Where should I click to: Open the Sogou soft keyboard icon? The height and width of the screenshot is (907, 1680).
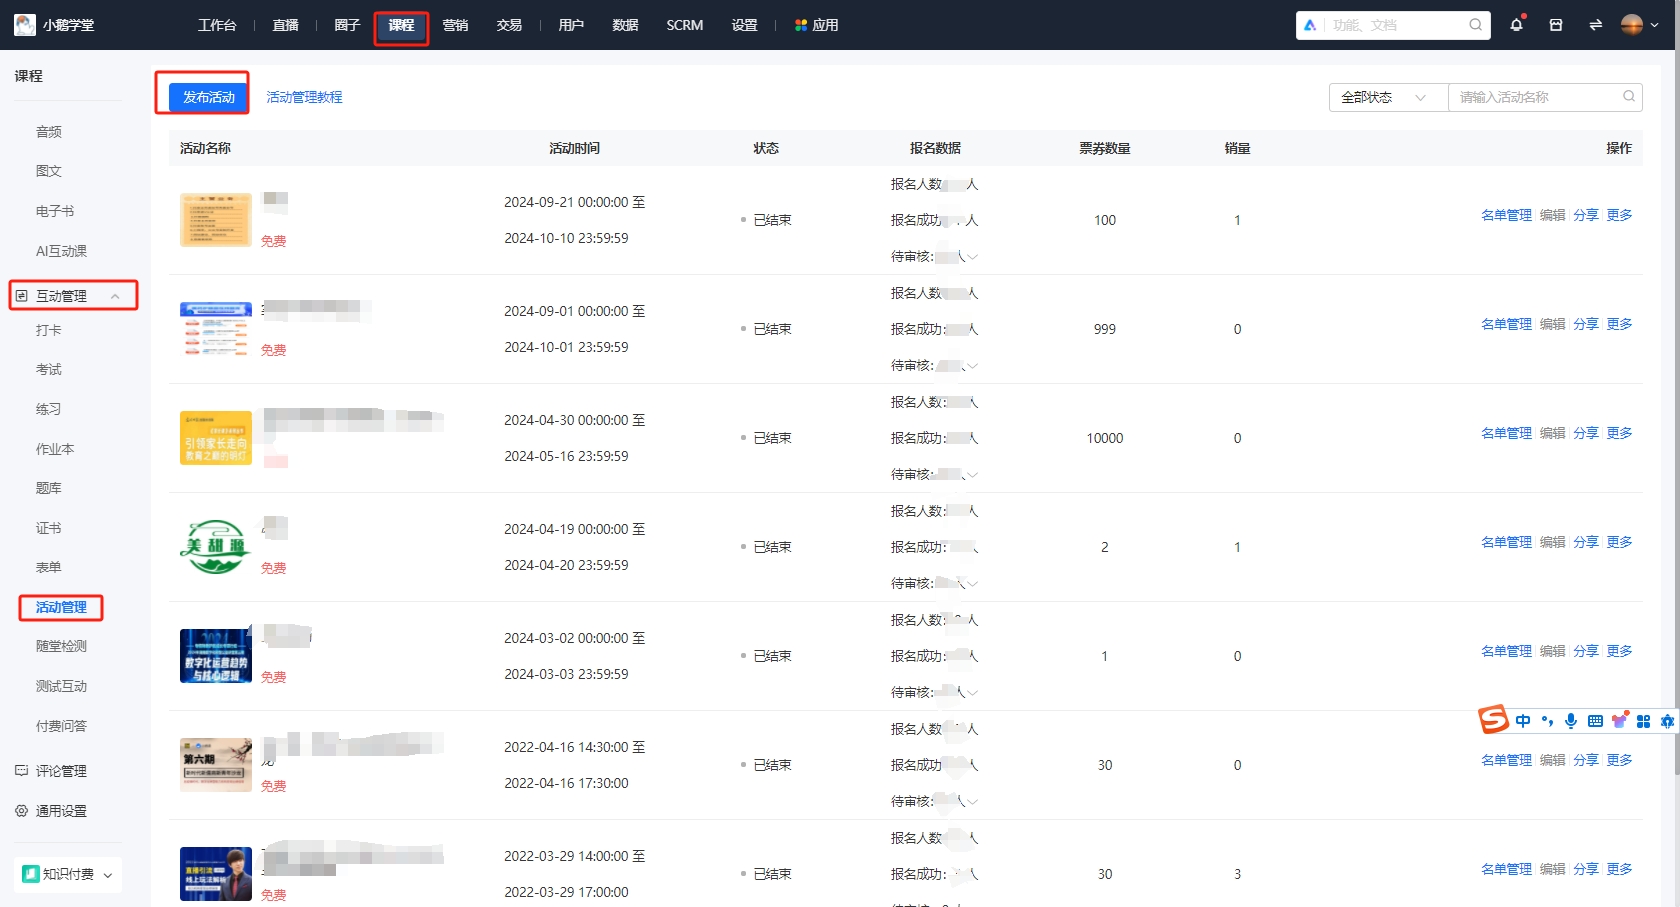tap(1595, 721)
